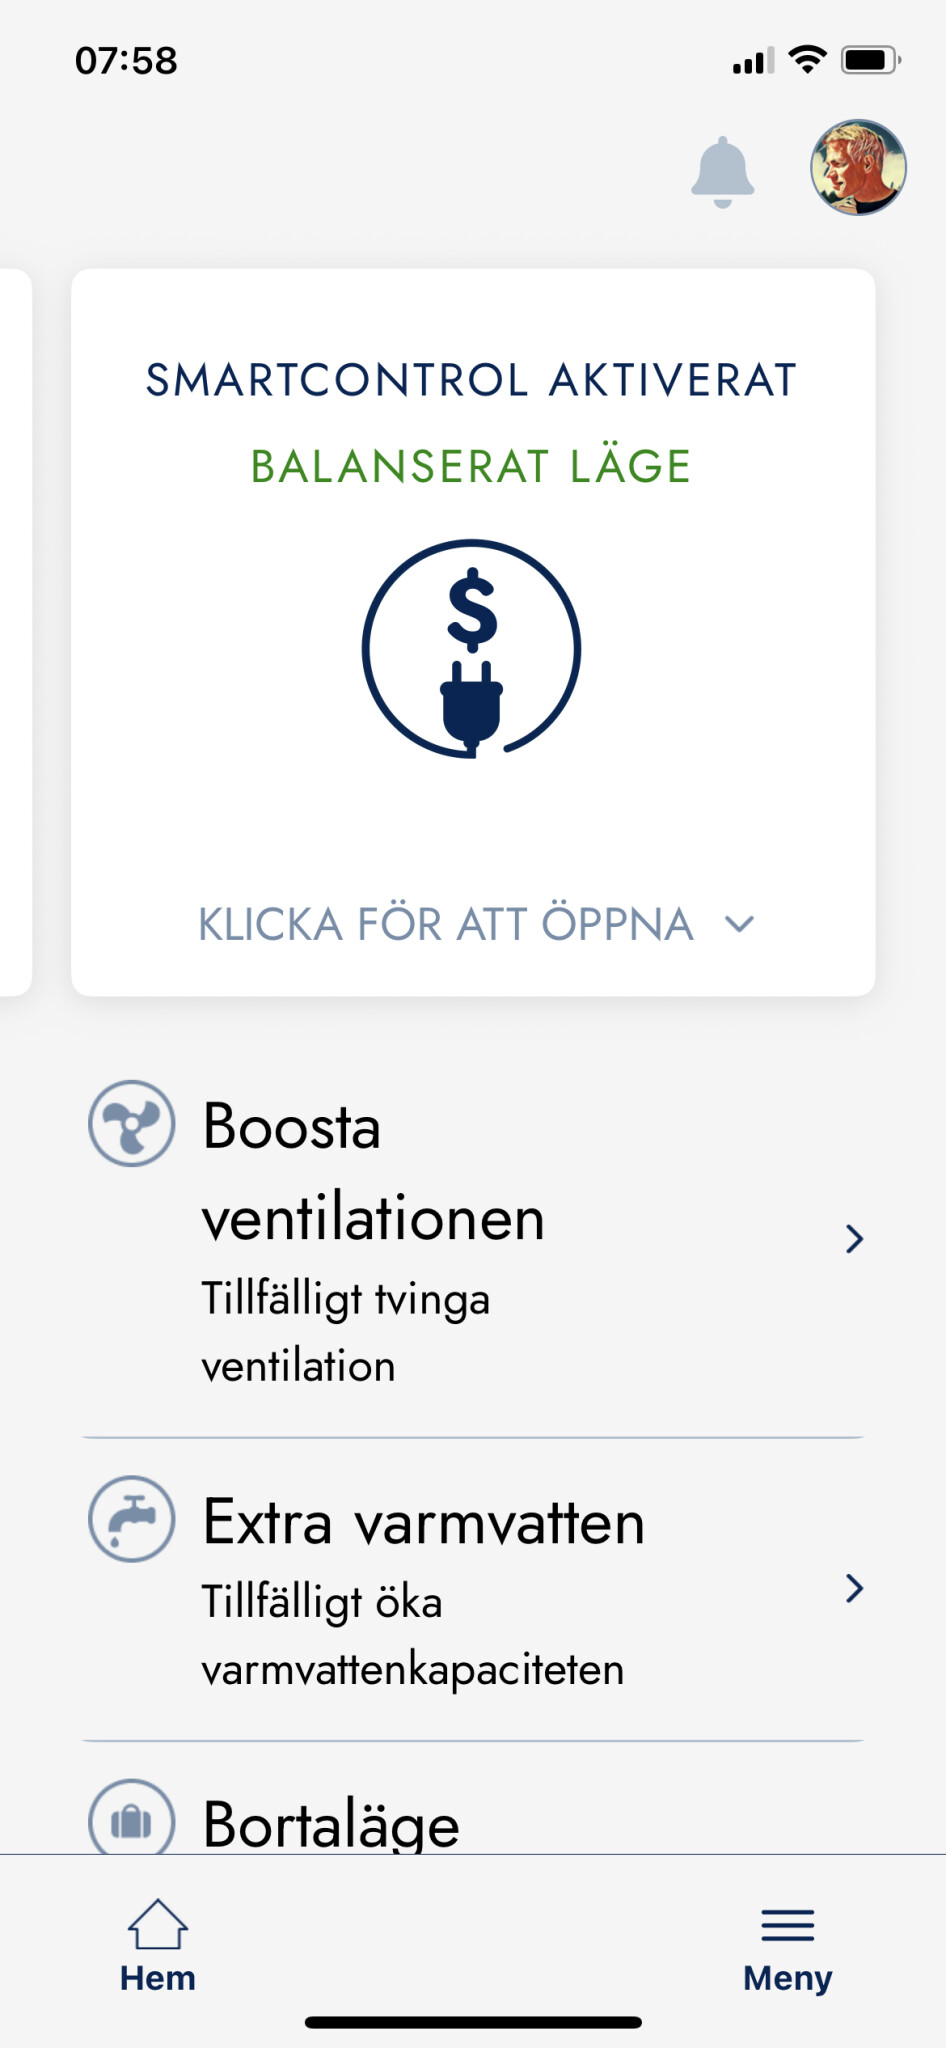946x2048 pixels.
Task: Open Extra varmvatten with right chevron
Action: point(853,1588)
